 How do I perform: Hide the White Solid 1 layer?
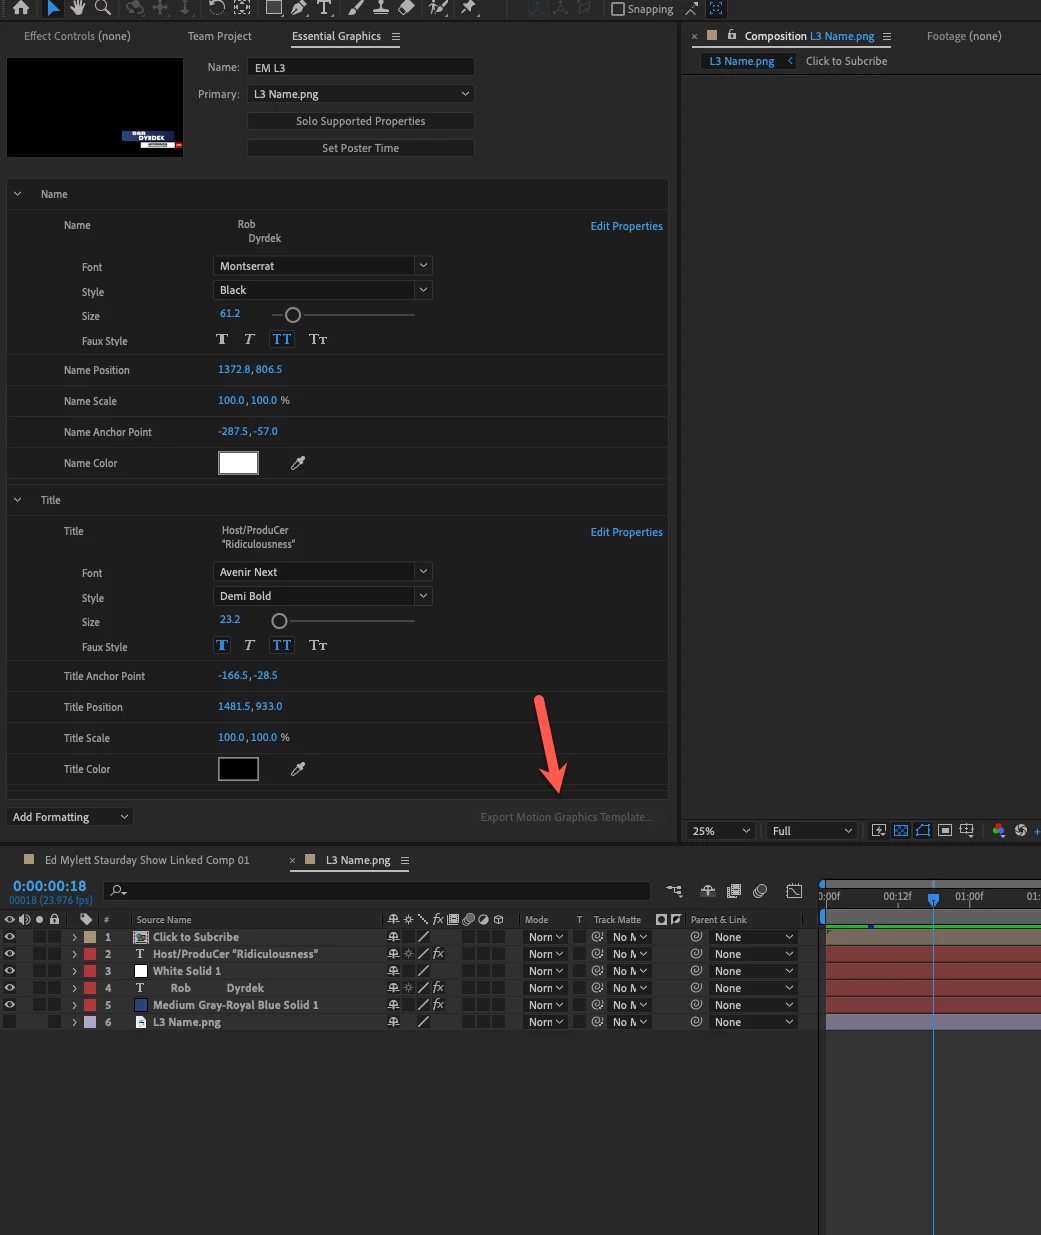(10, 971)
